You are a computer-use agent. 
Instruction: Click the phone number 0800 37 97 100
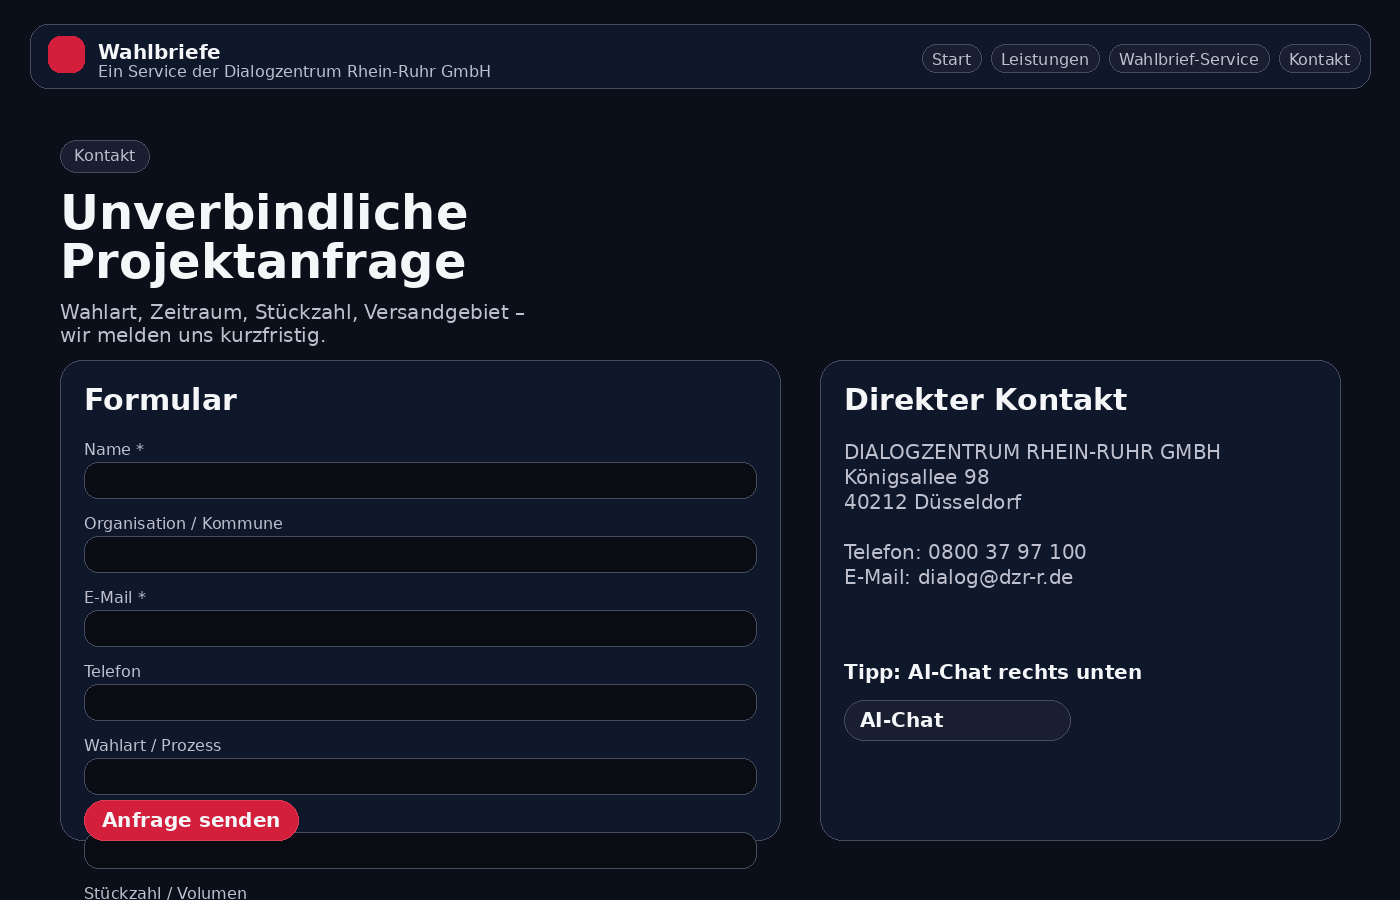coord(1006,551)
